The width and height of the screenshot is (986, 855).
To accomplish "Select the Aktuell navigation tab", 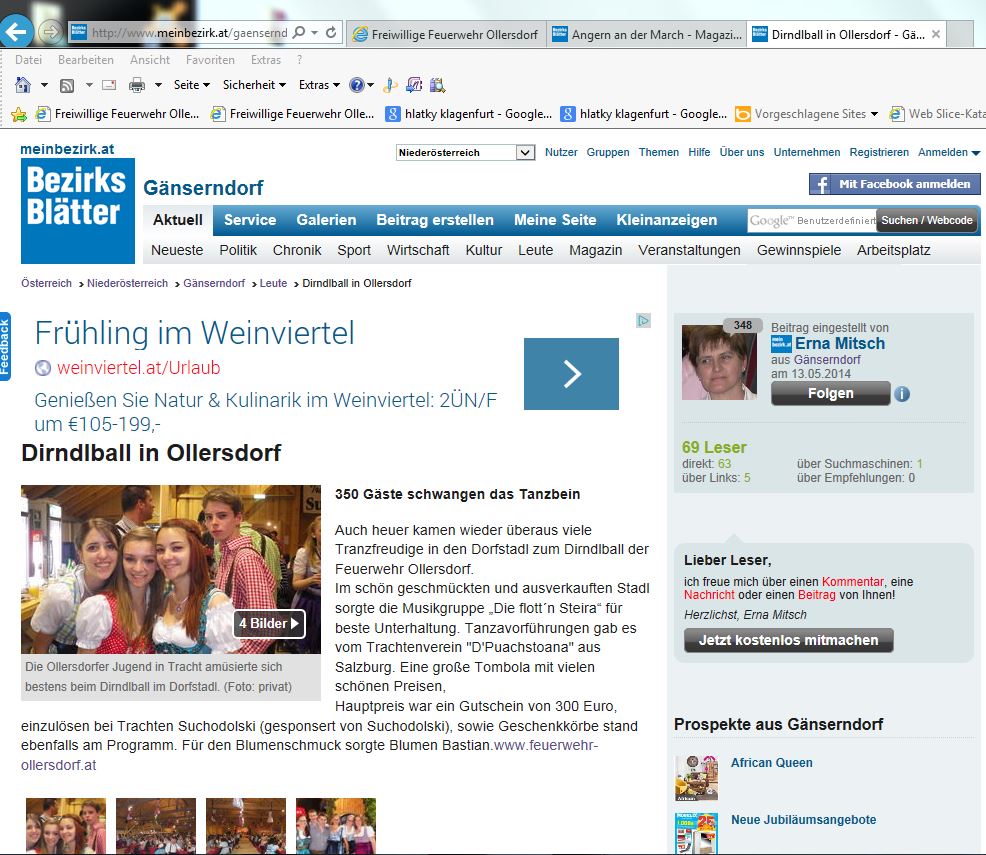I will tap(178, 220).
